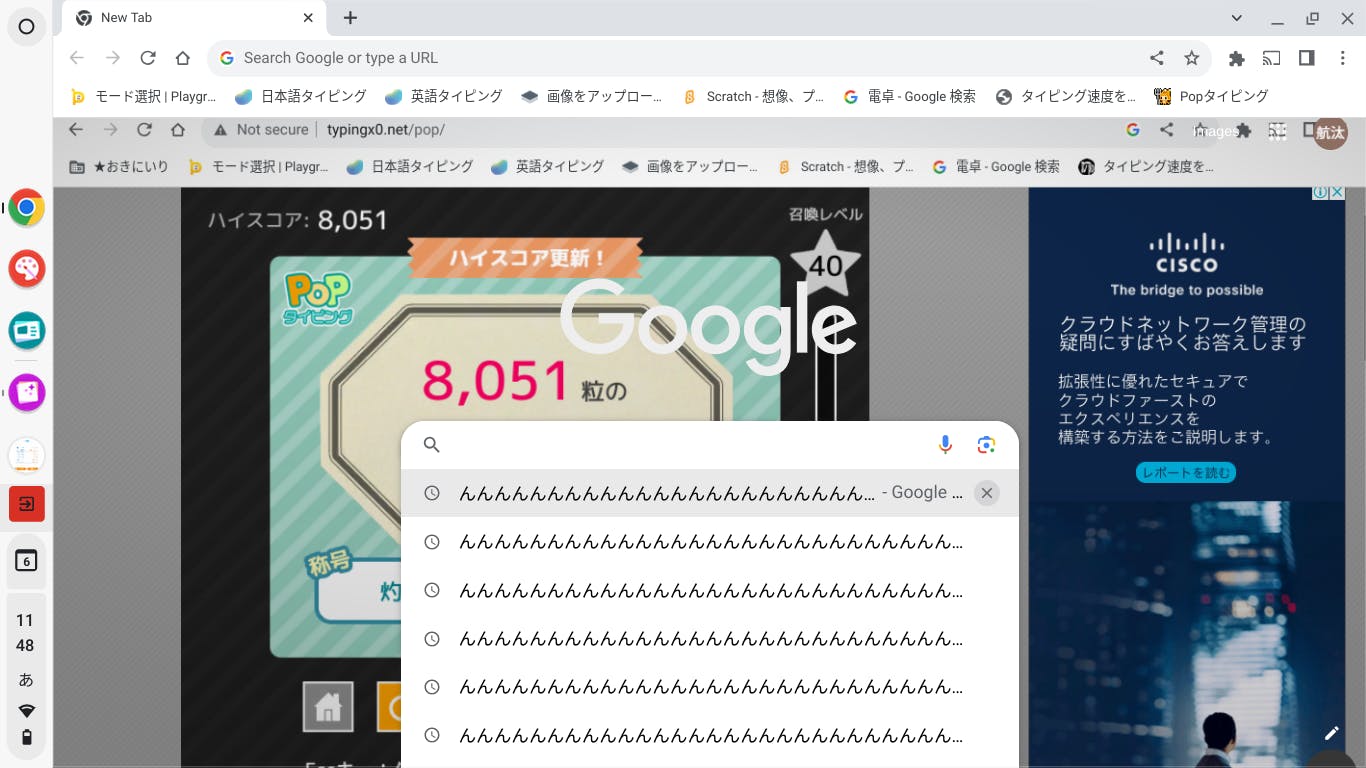This screenshot has height=768, width=1366.
Task: Open a new tab with plus button
Action: click(350, 18)
